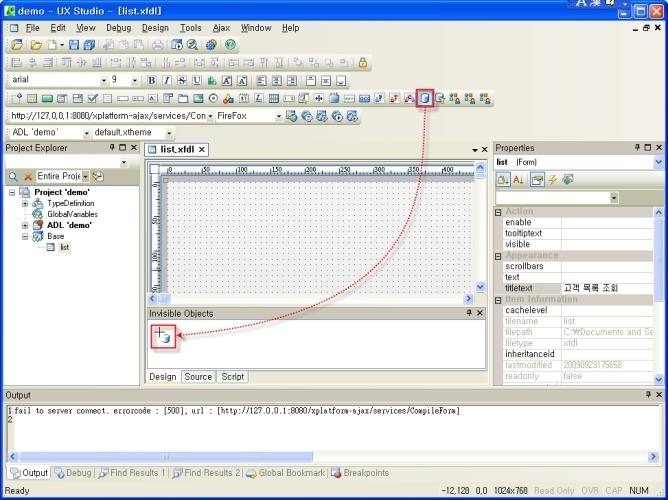Open the Entire Project scope dropdown
668x500 pixels.
click(x=86, y=176)
